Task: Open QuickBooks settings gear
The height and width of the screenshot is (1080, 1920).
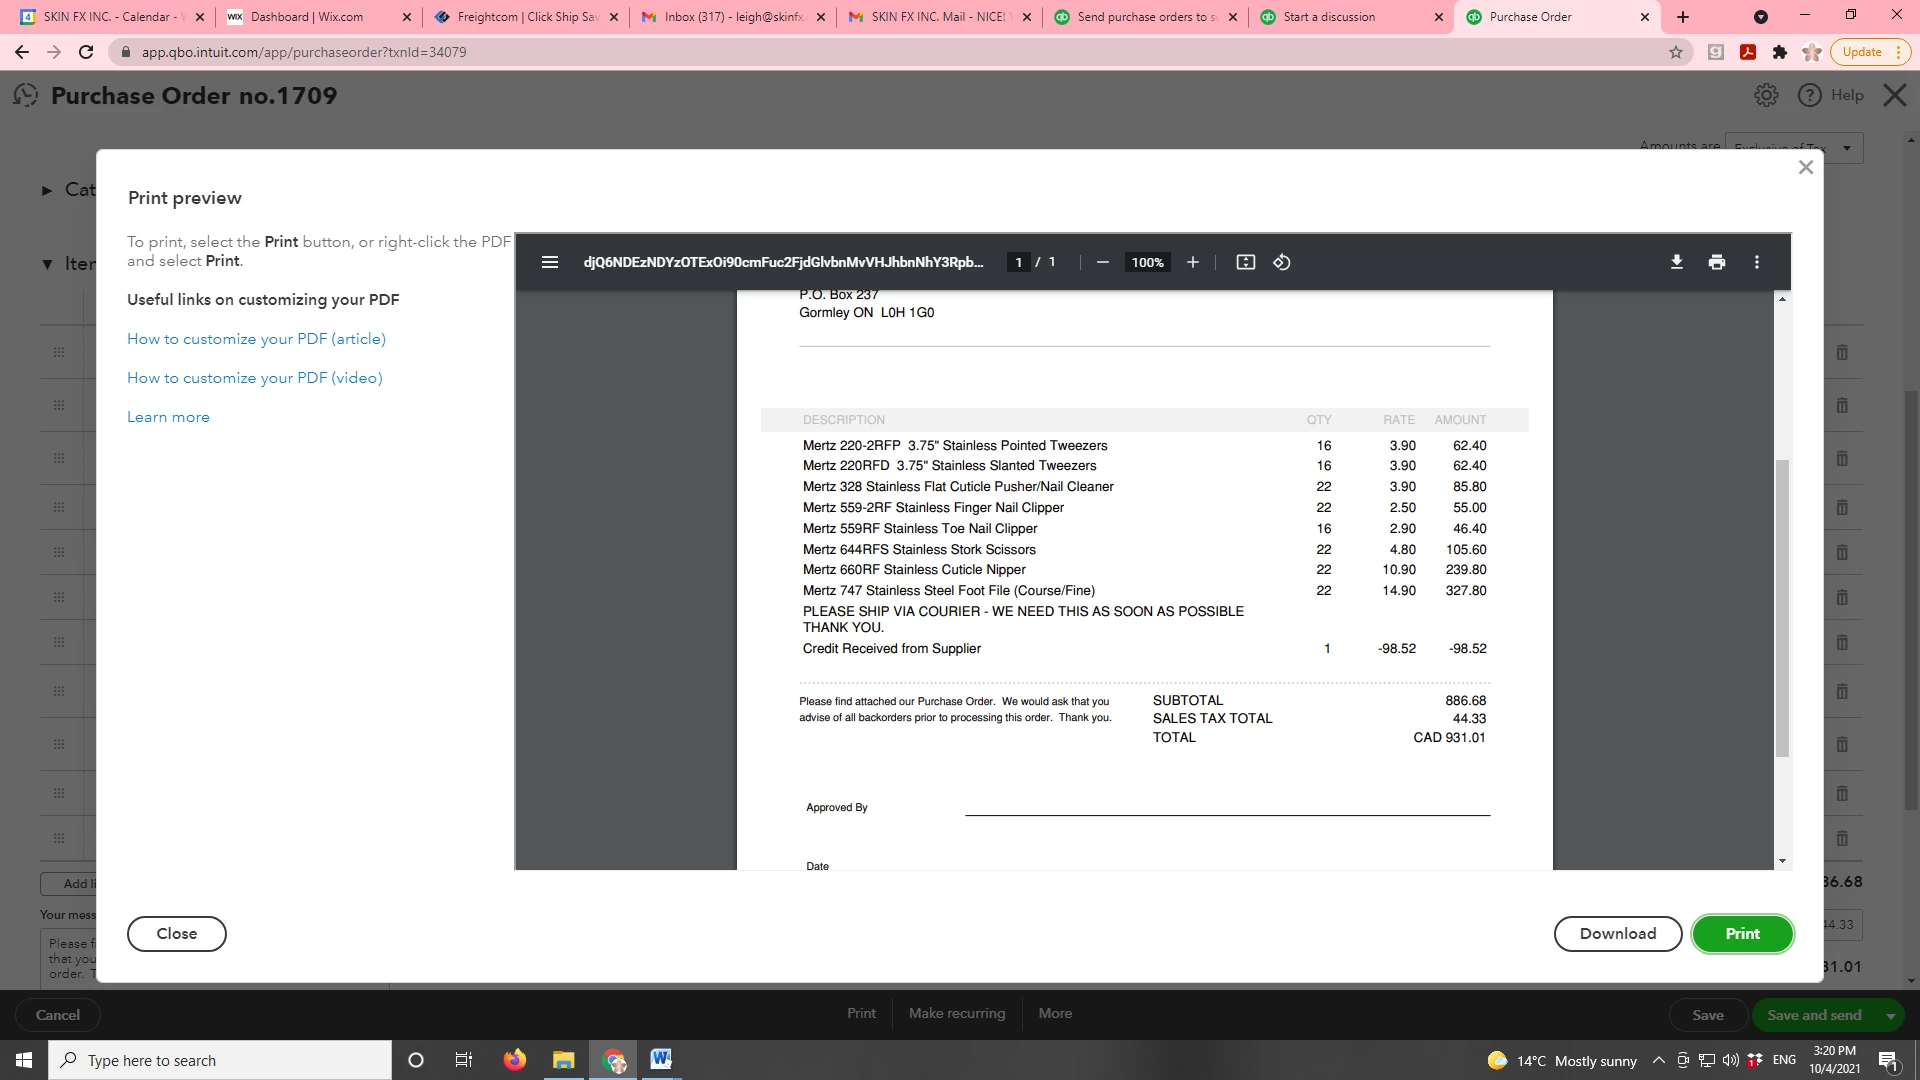Action: (x=1767, y=95)
